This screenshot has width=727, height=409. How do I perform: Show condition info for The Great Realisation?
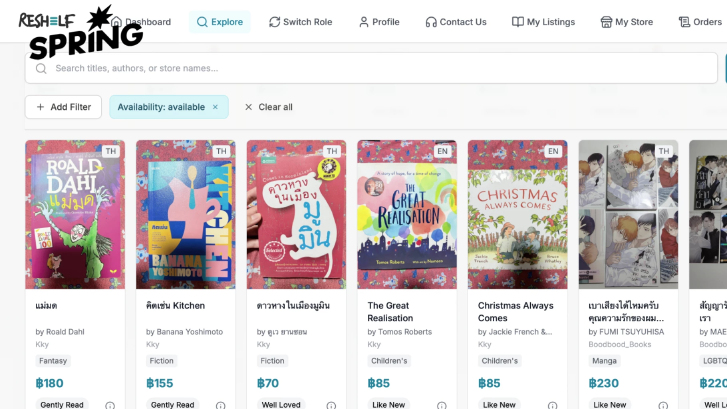tap(441, 405)
